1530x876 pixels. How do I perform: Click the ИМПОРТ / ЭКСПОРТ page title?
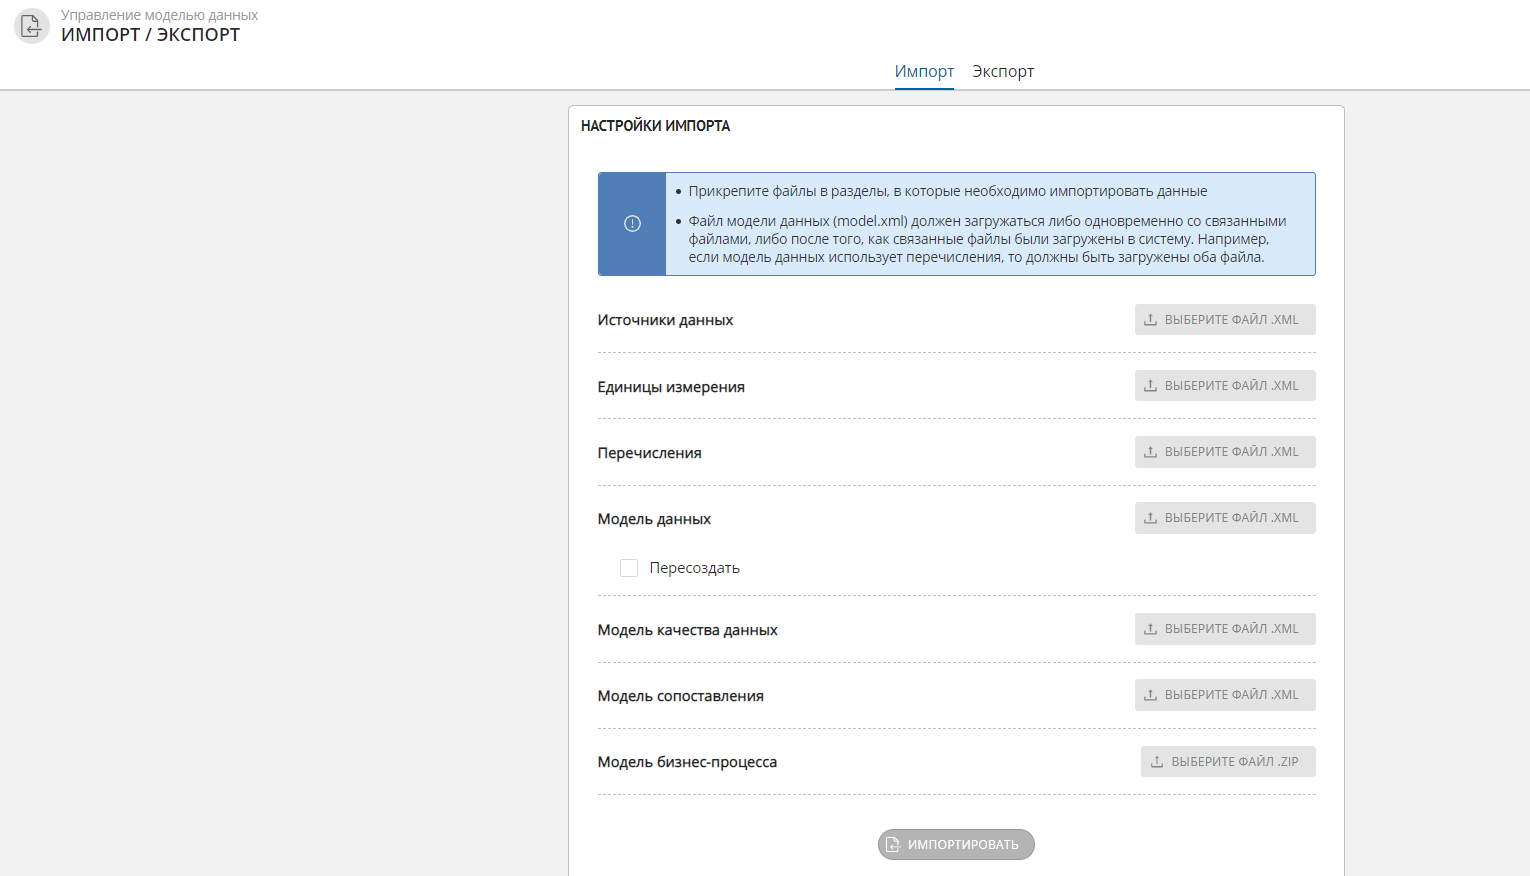[x=150, y=35]
